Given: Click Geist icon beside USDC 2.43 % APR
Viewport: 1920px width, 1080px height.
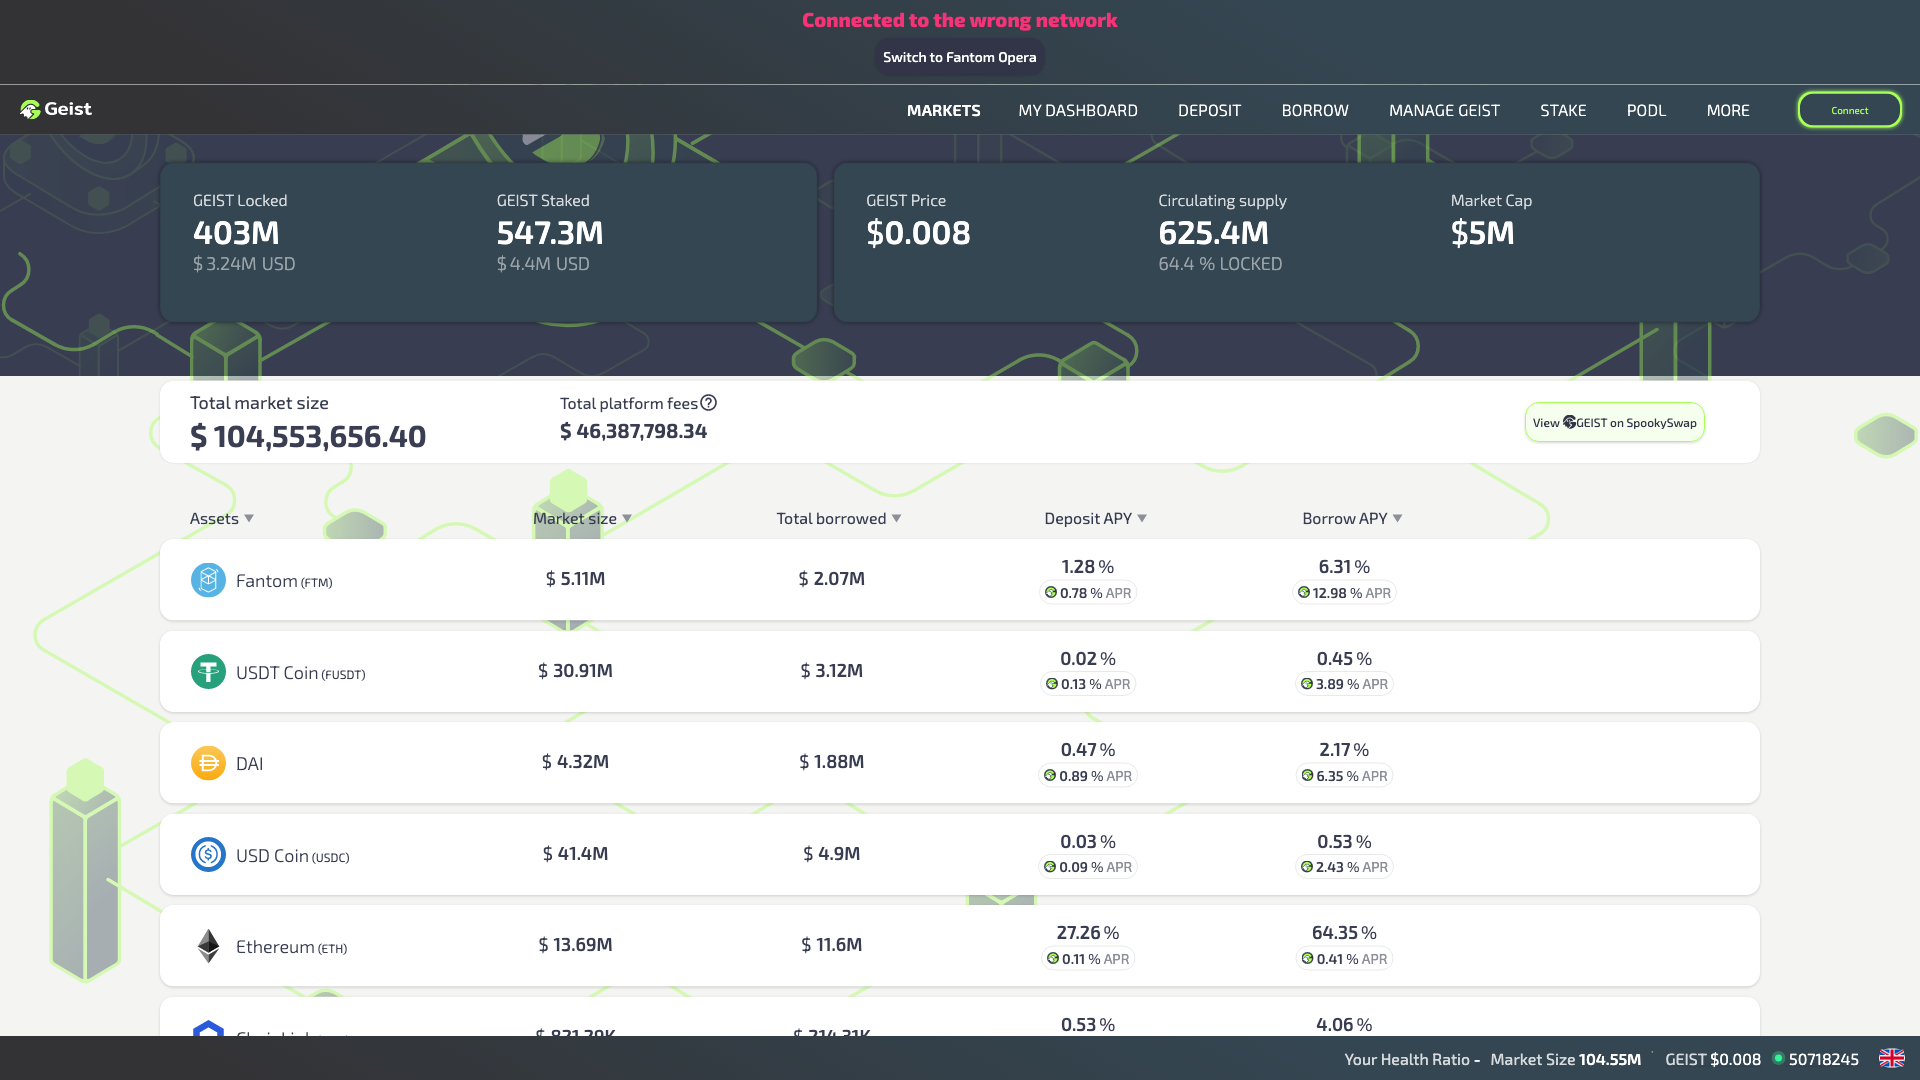Looking at the screenshot, I should click(1307, 867).
